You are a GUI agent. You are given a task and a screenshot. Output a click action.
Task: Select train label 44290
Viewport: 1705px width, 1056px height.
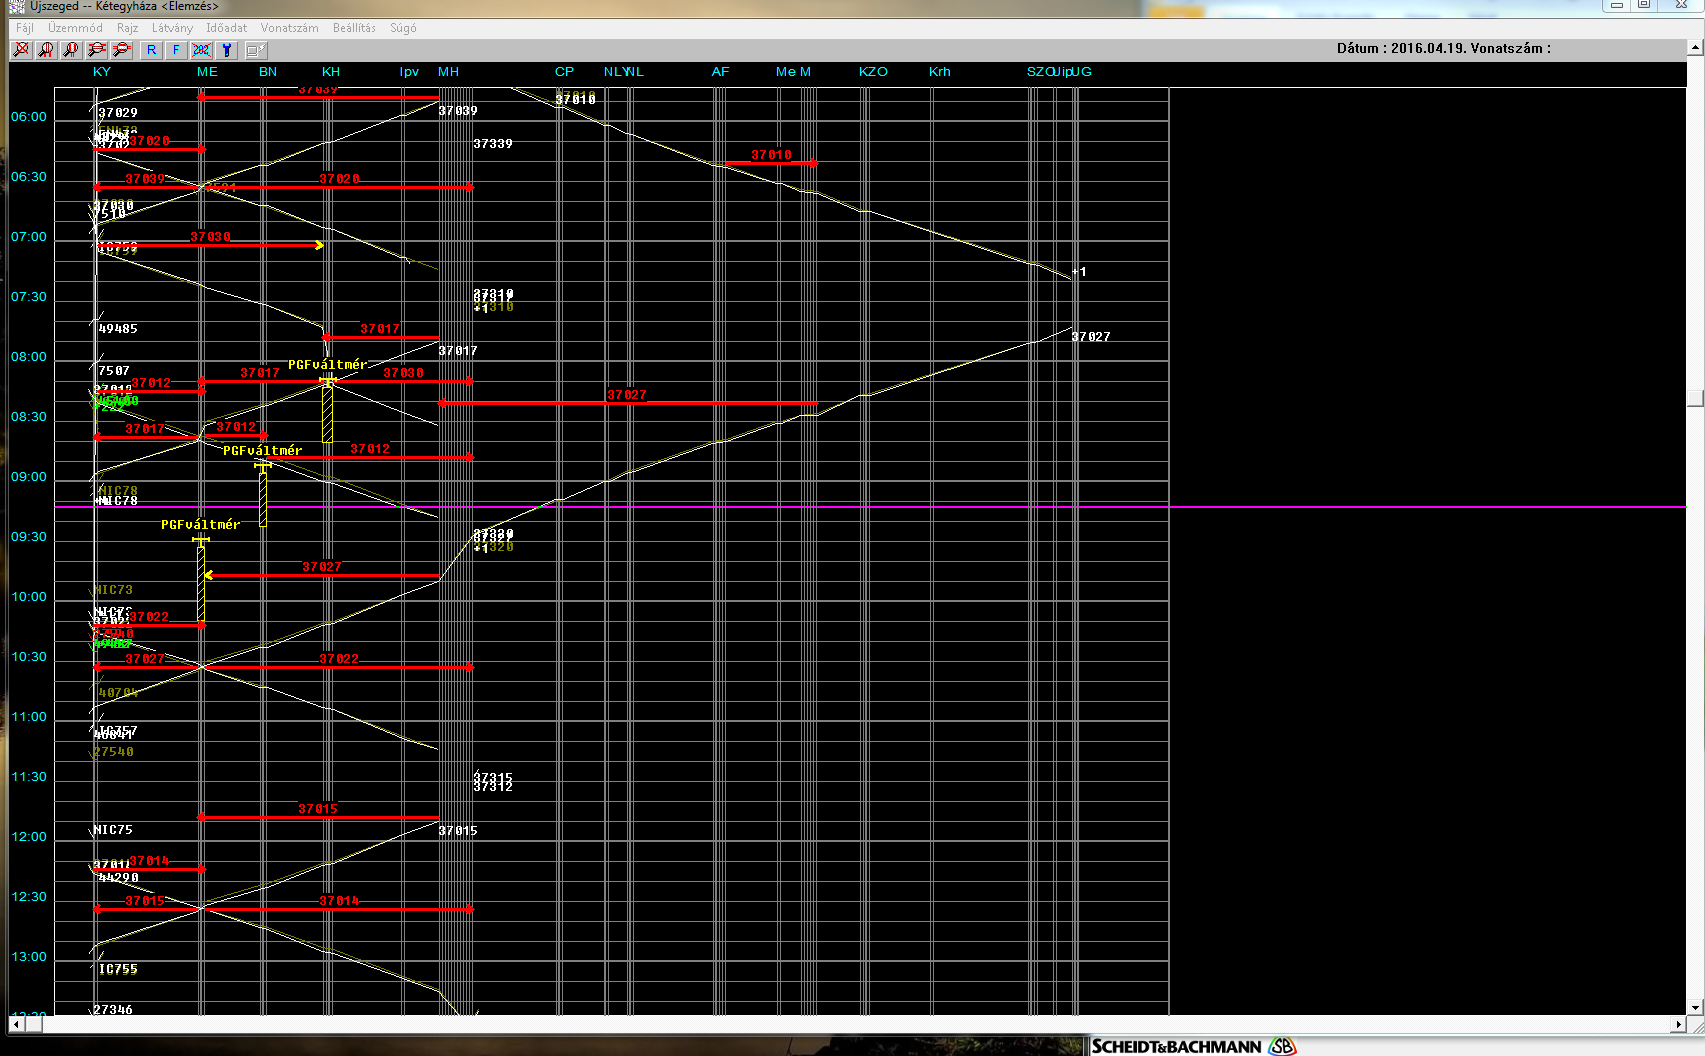click(118, 878)
